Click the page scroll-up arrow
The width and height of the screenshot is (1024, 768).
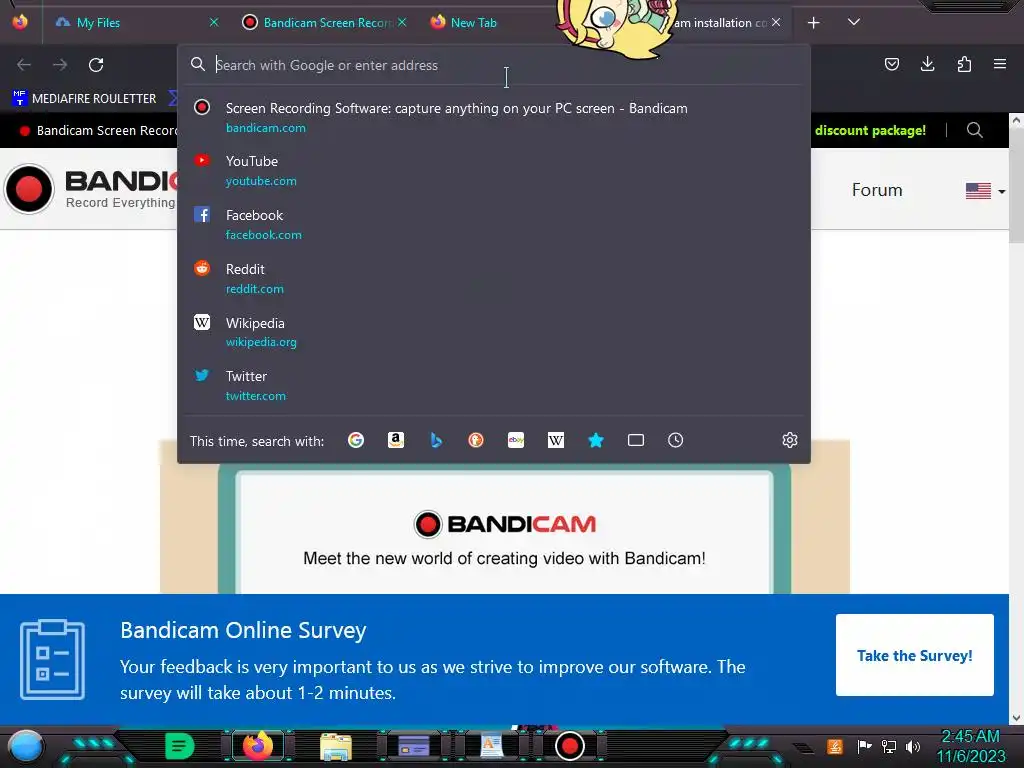[x=1016, y=120]
